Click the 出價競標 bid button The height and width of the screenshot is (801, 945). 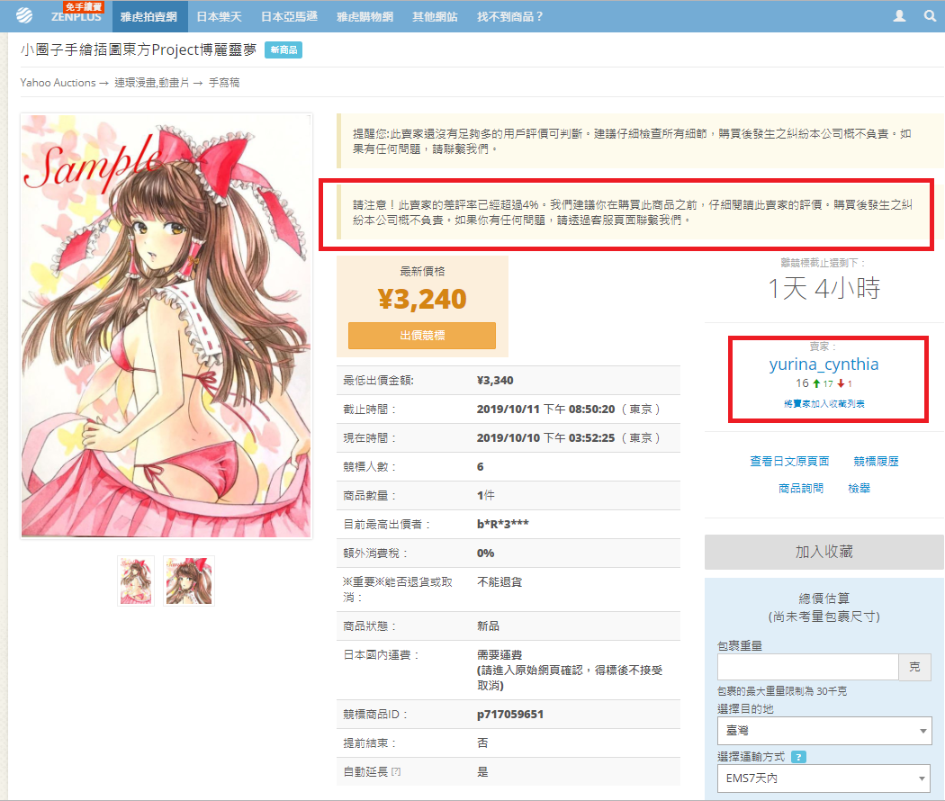tap(422, 335)
